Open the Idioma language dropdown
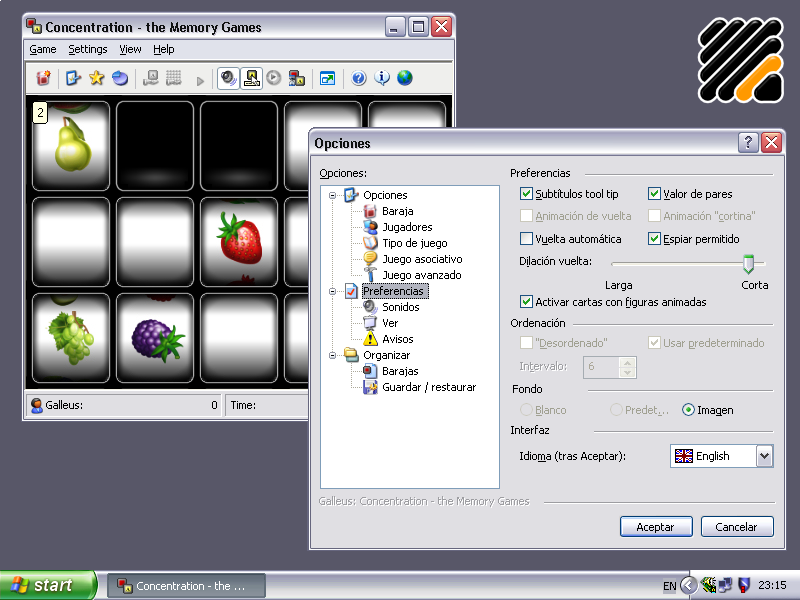This screenshot has width=800, height=600. pos(764,456)
